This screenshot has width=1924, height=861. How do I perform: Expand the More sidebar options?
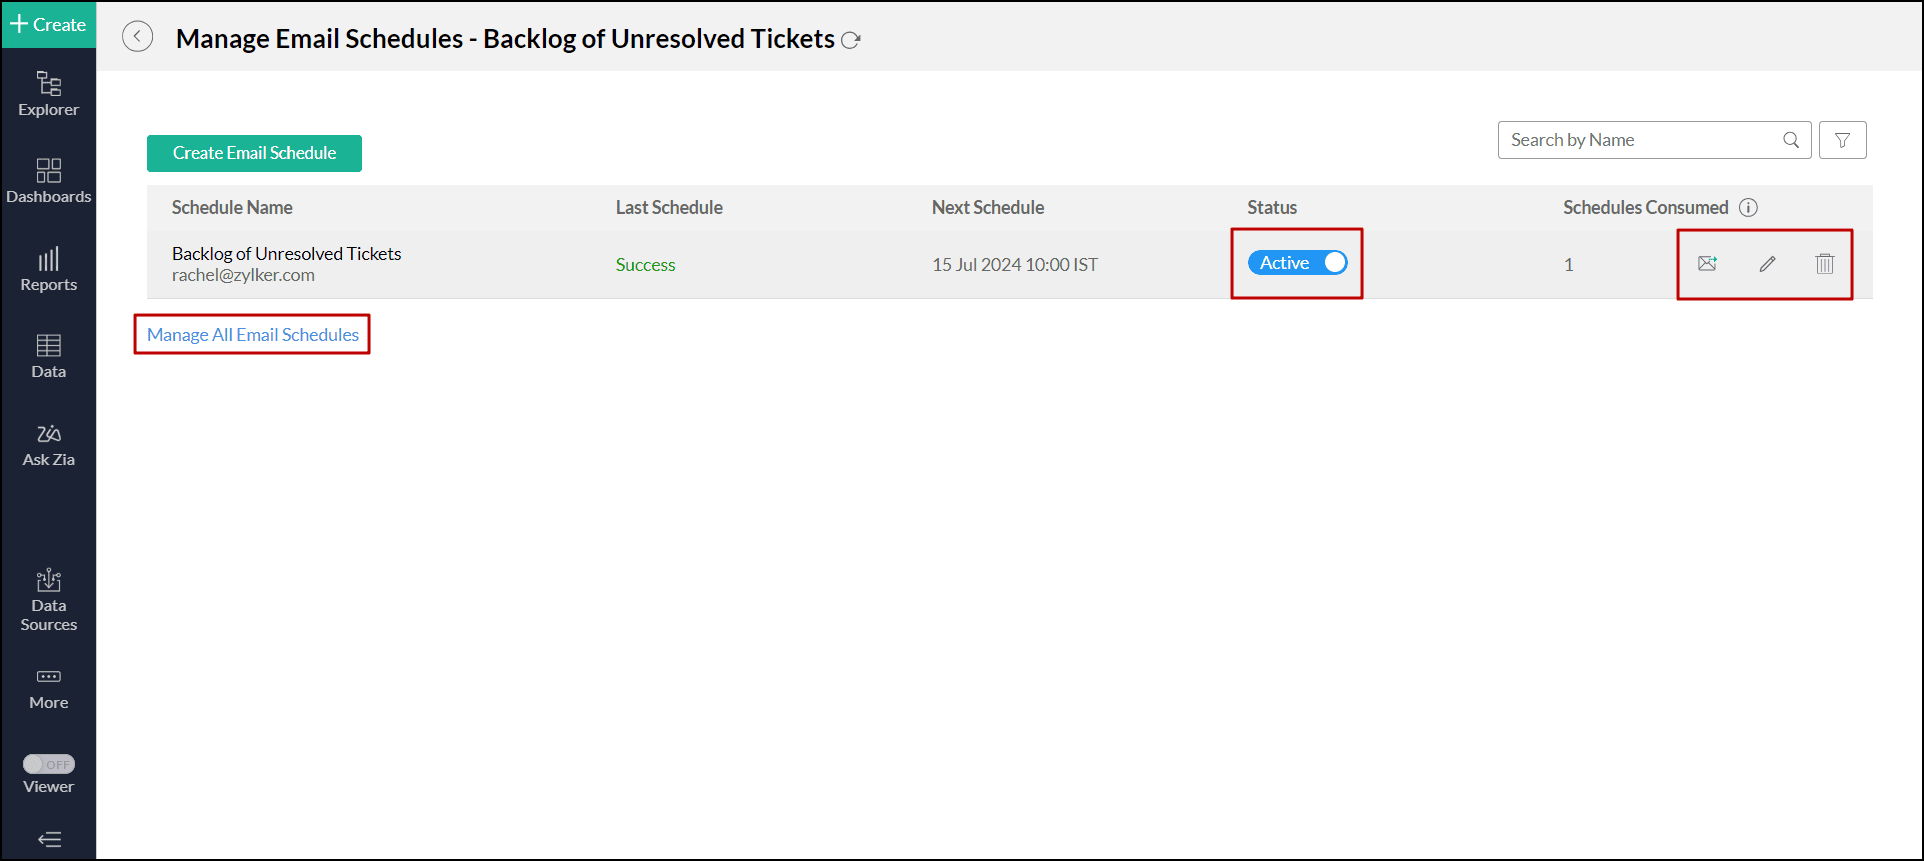[49, 688]
